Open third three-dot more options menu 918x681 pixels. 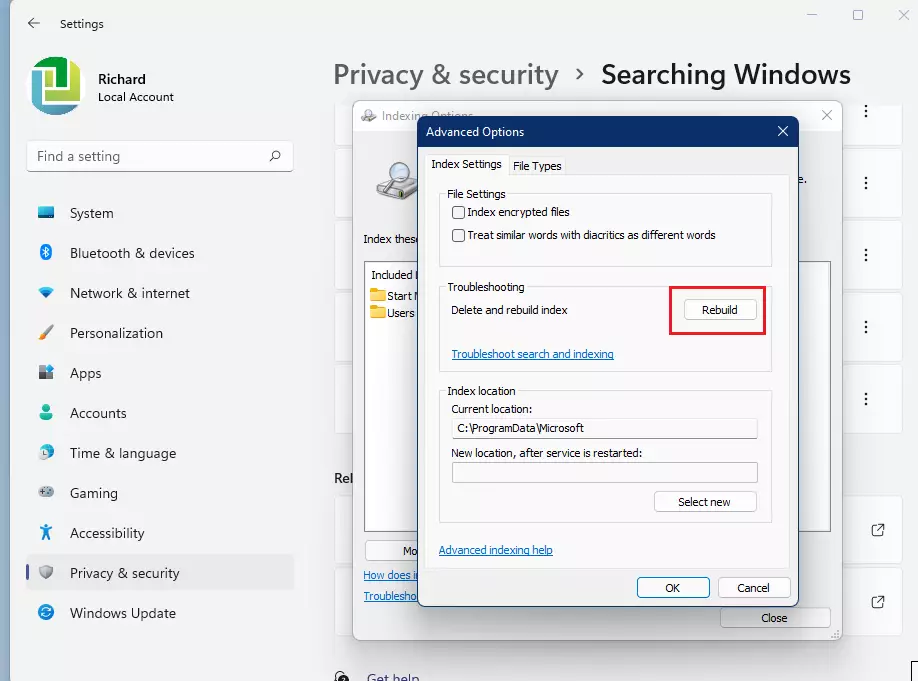866,255
